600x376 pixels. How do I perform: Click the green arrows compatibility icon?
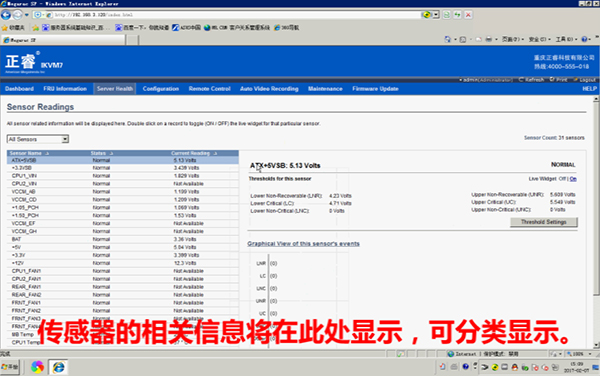click(x=457, y=15)
